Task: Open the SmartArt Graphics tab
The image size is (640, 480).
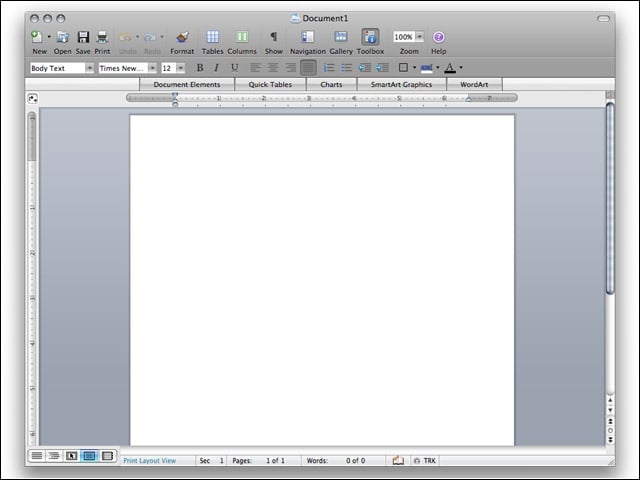Action: 402,84
